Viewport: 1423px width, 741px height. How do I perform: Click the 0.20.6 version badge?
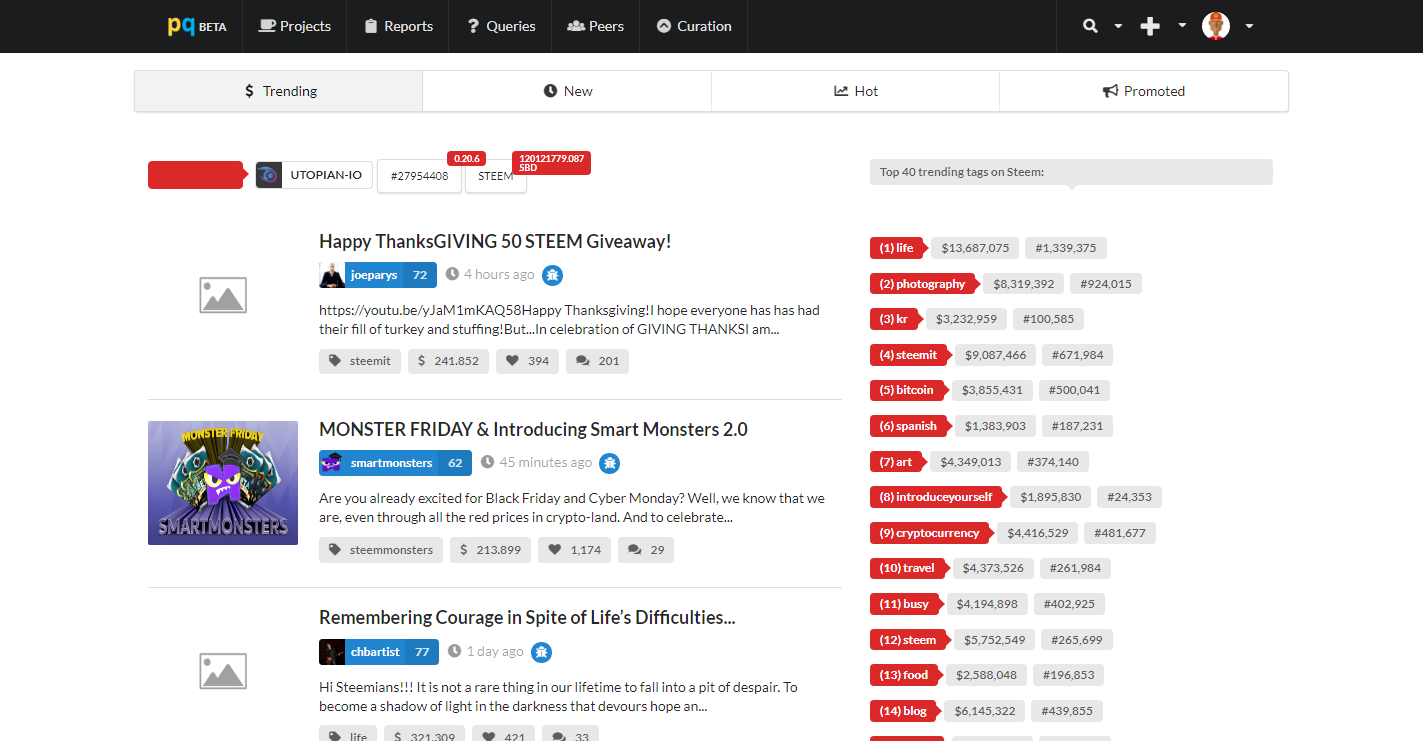click(466, 158)
